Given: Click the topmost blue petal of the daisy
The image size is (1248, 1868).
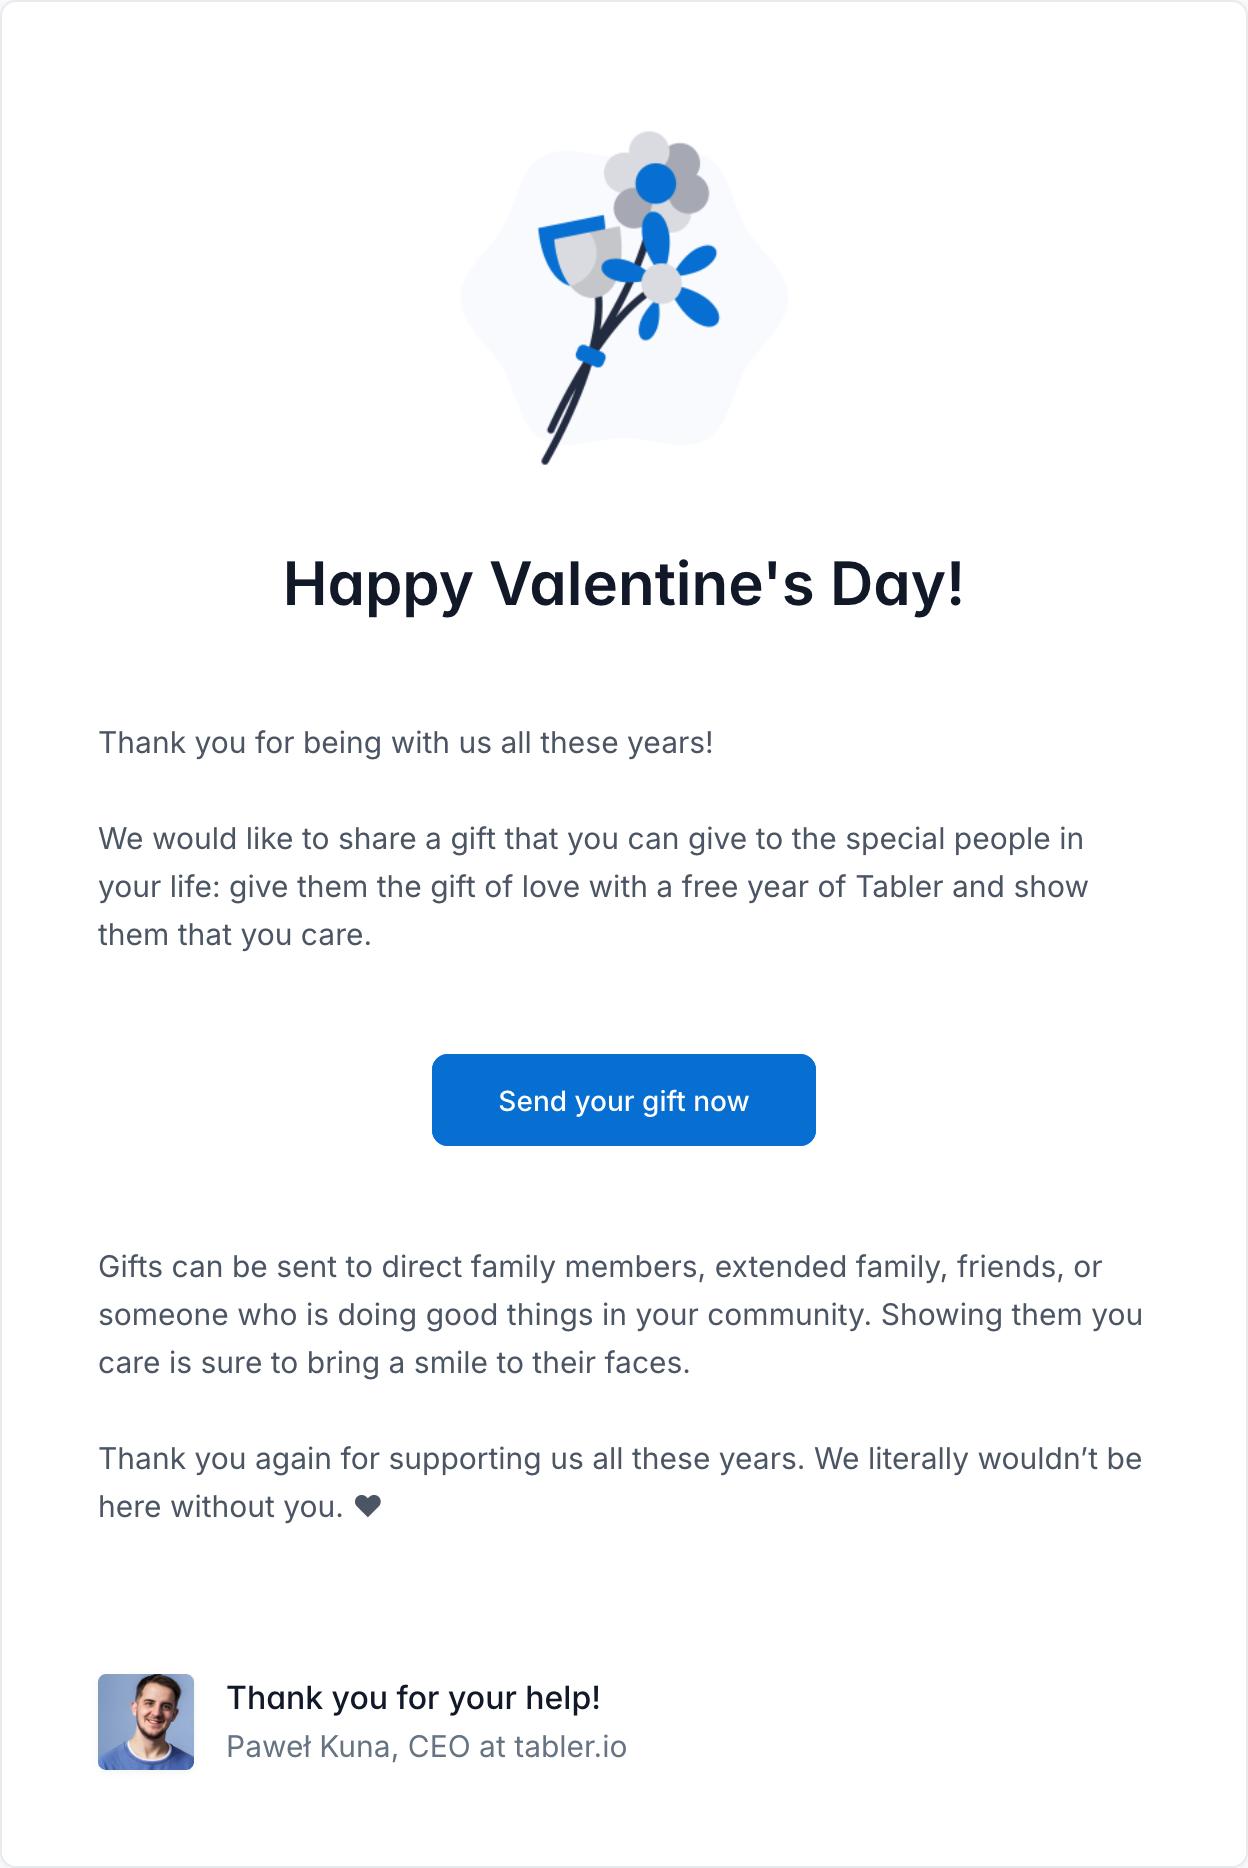Looking at the screenshot, I should [656, 237].
